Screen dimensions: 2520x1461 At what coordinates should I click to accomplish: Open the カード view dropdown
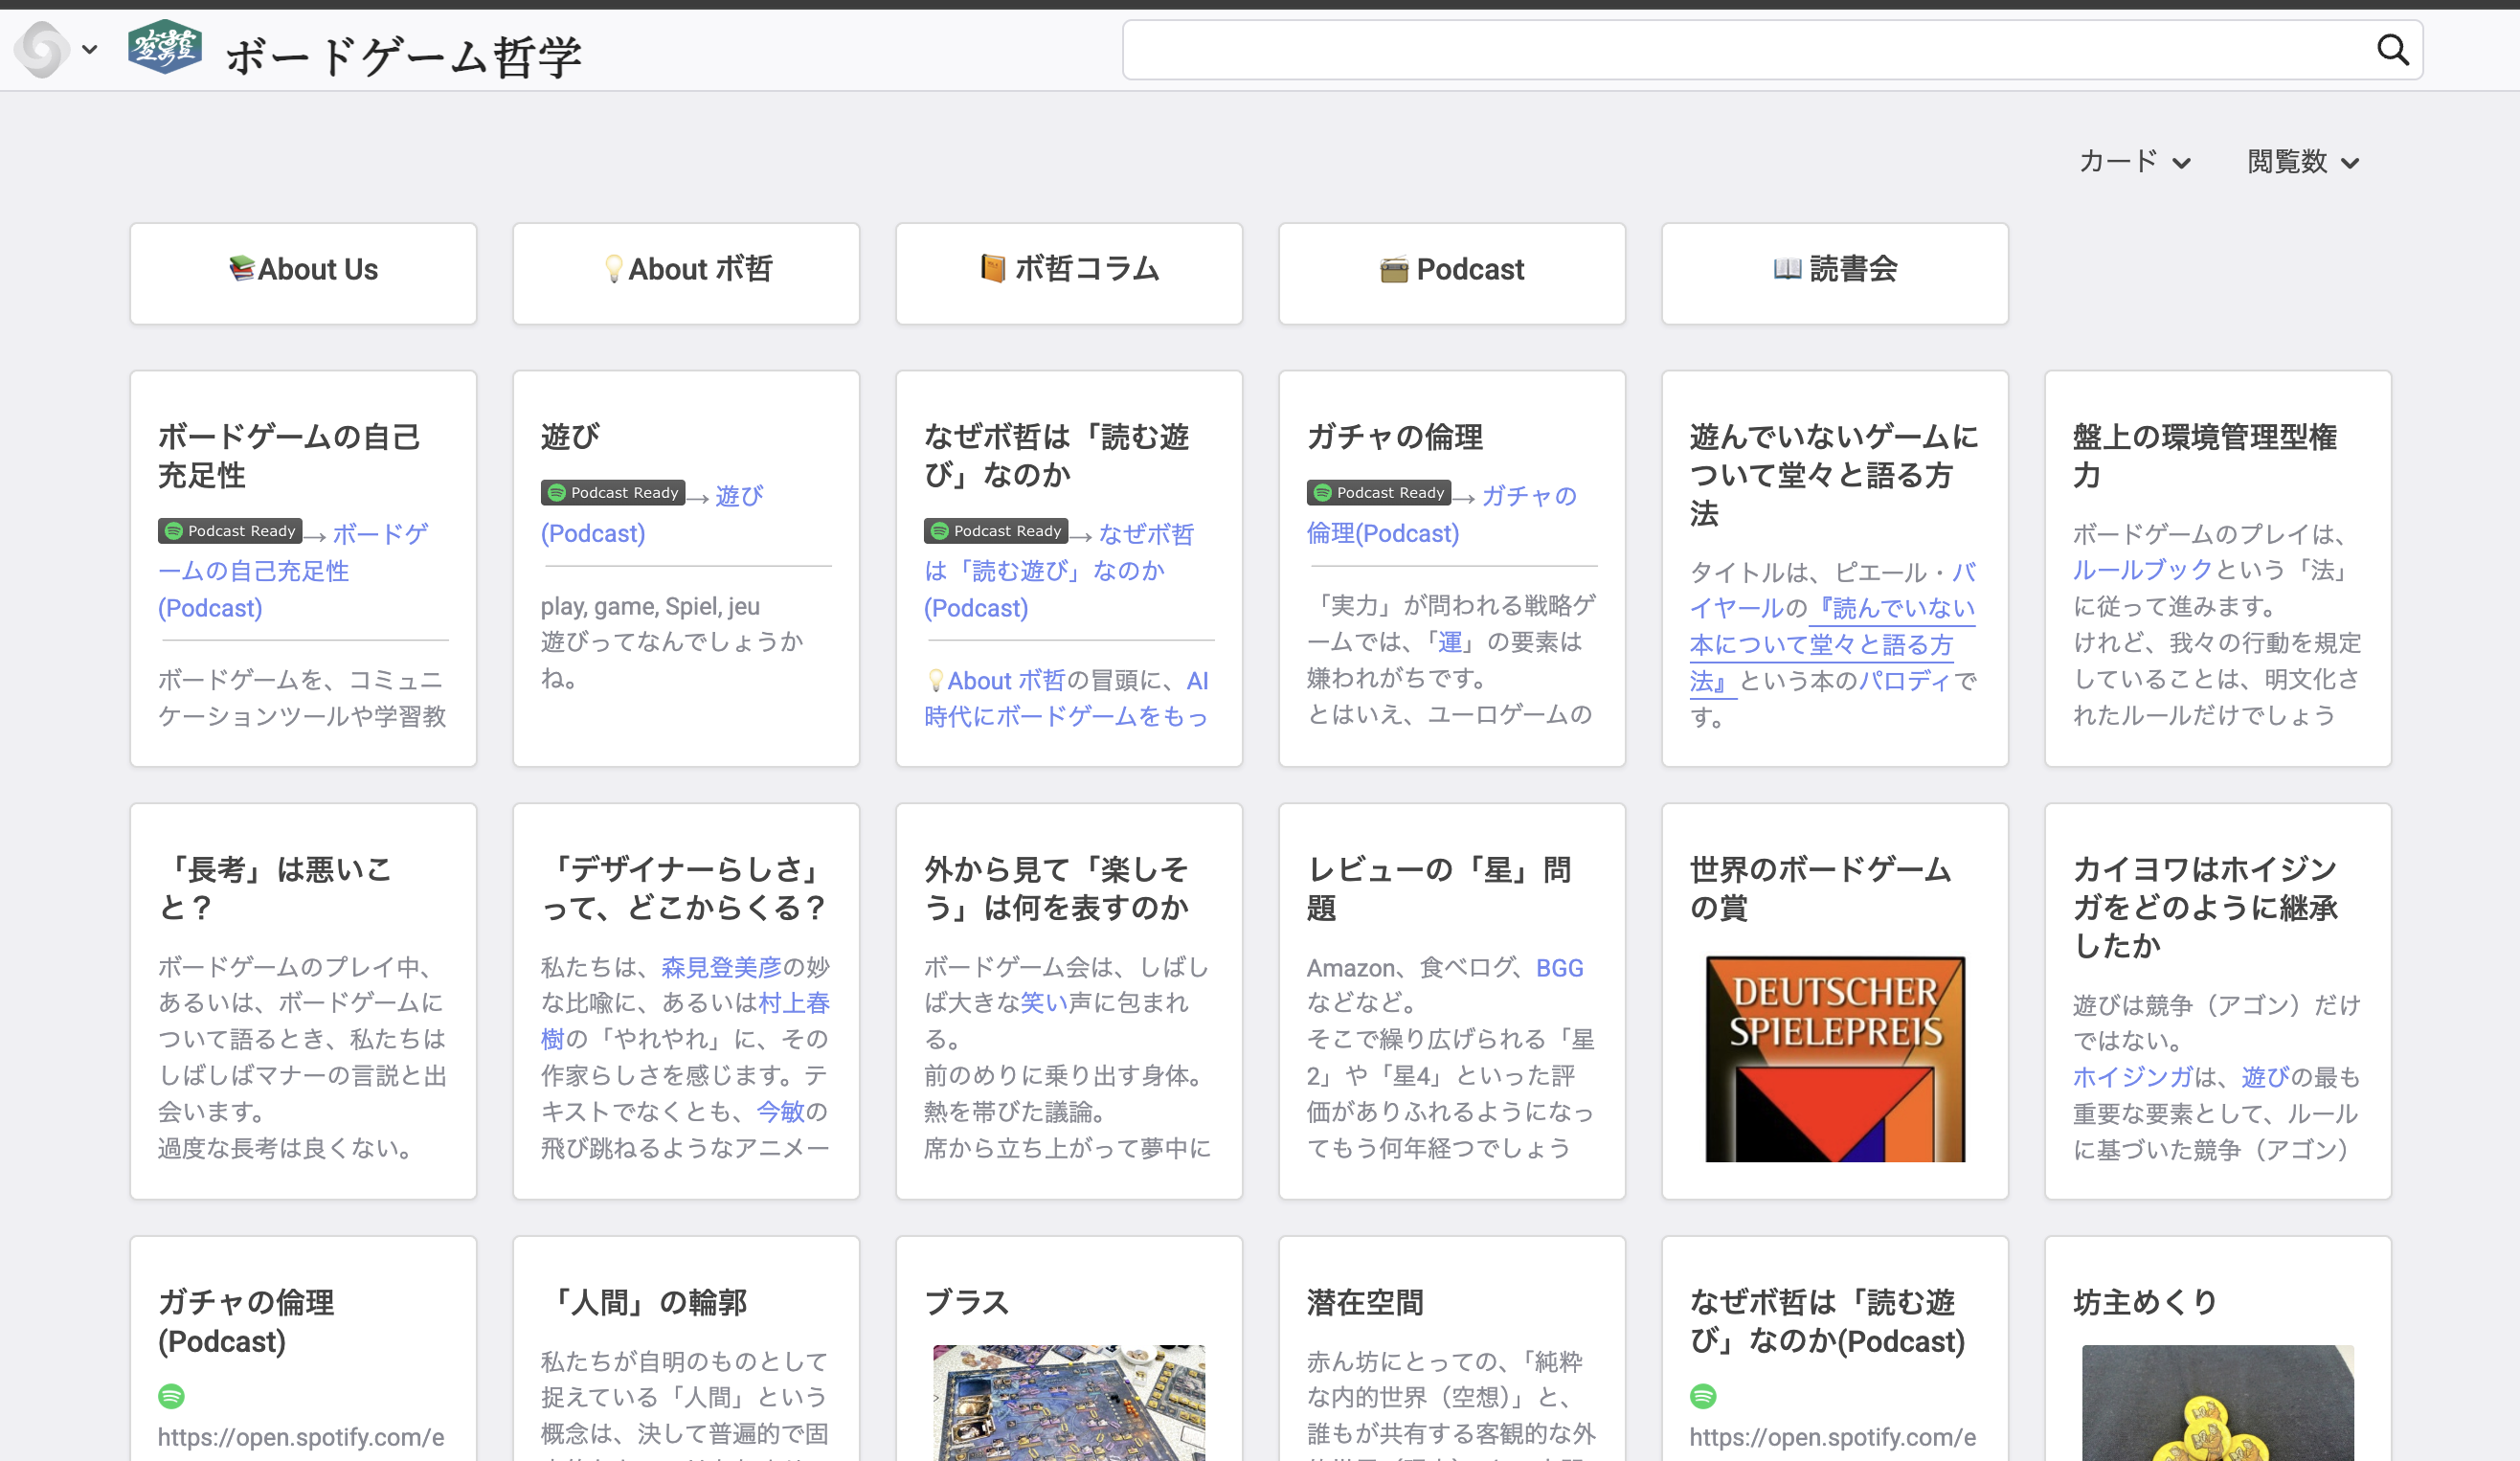pyautogui.click(x=2134, y=161)
